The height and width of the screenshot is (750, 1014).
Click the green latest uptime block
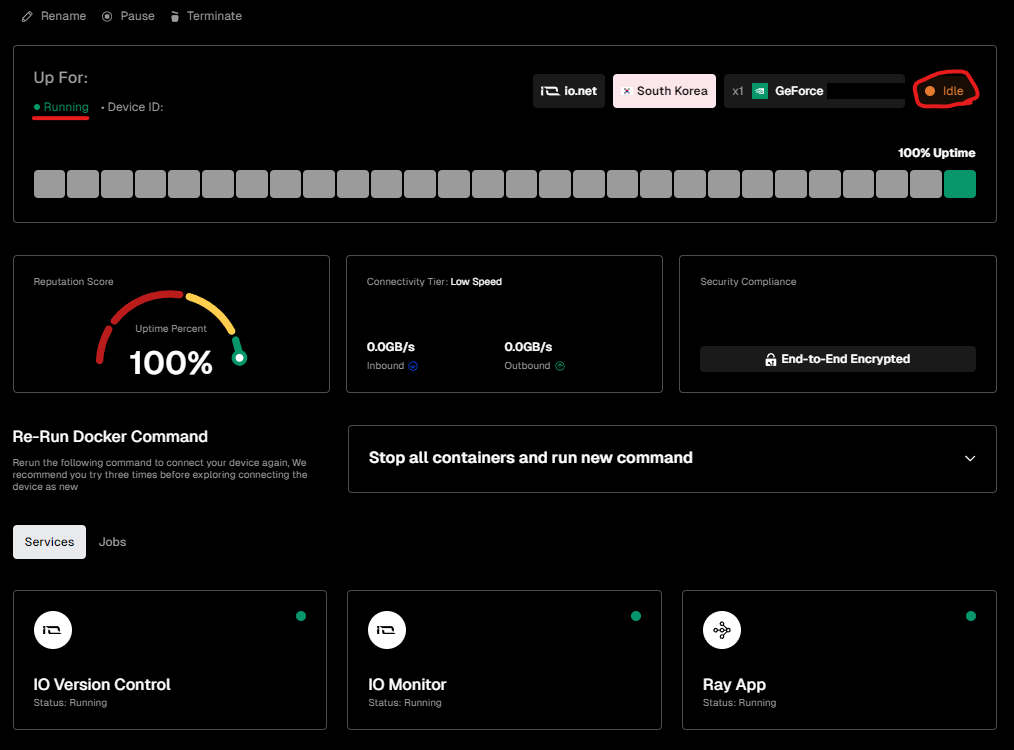tap(960, 184)
